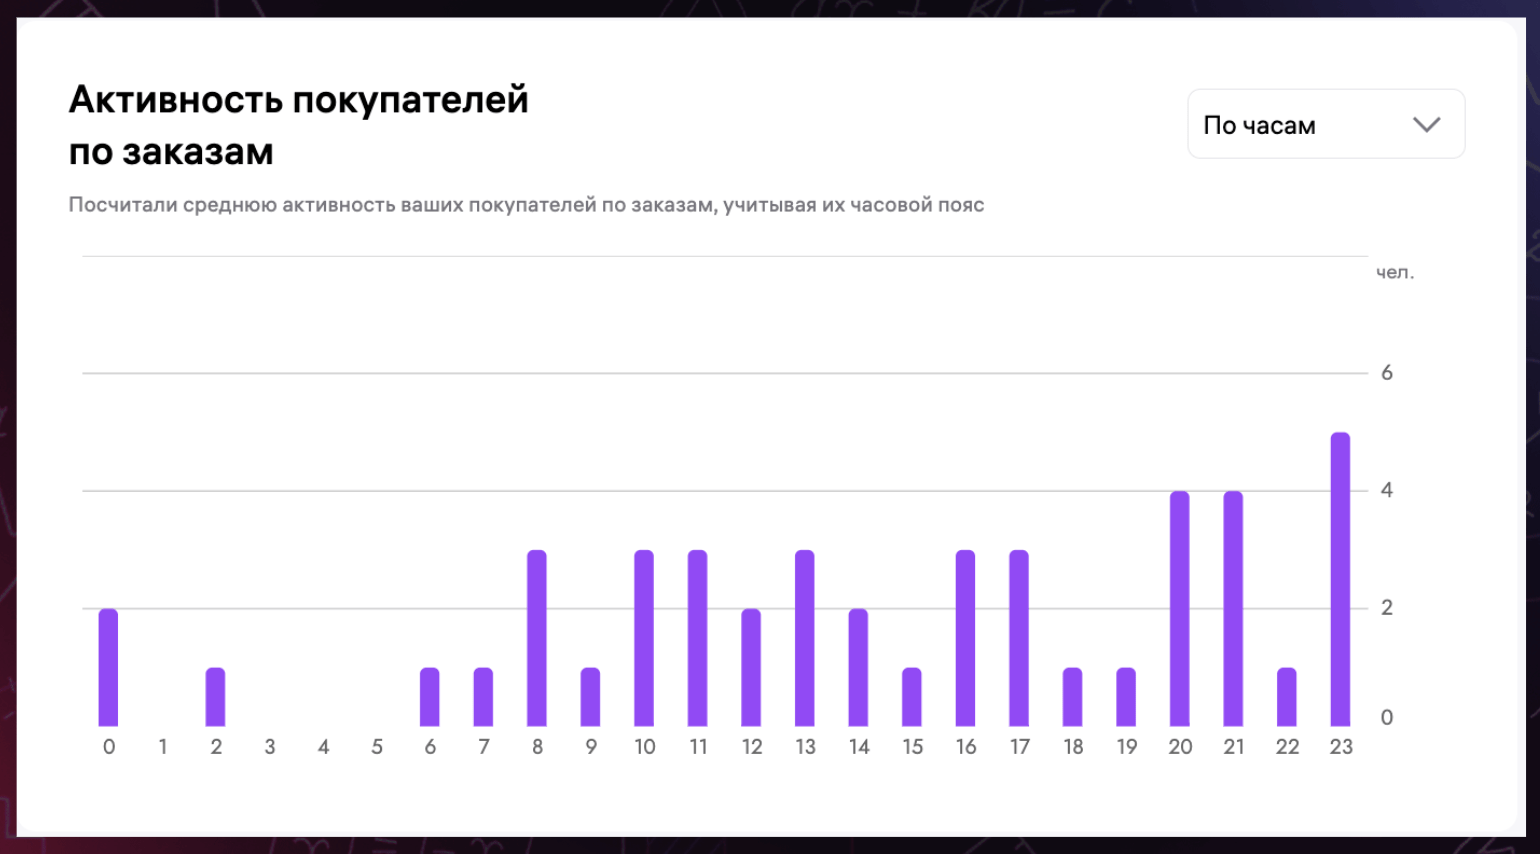Click x-axis label '5'
The height and width of the screenshot is (854, 1540).
tap(376, 747)
